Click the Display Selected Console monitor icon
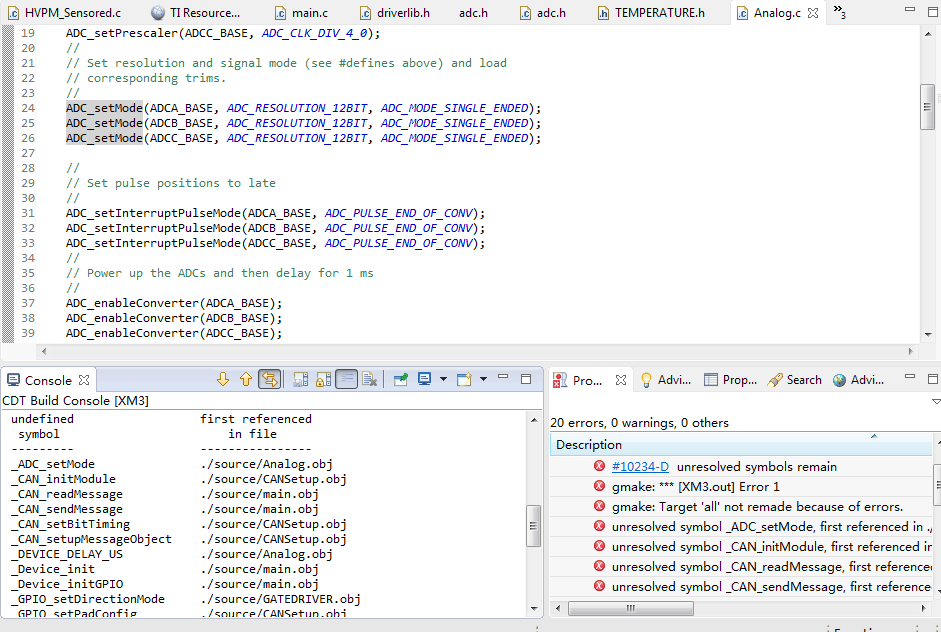Screen dimensions: 941x632 [425, 380]
